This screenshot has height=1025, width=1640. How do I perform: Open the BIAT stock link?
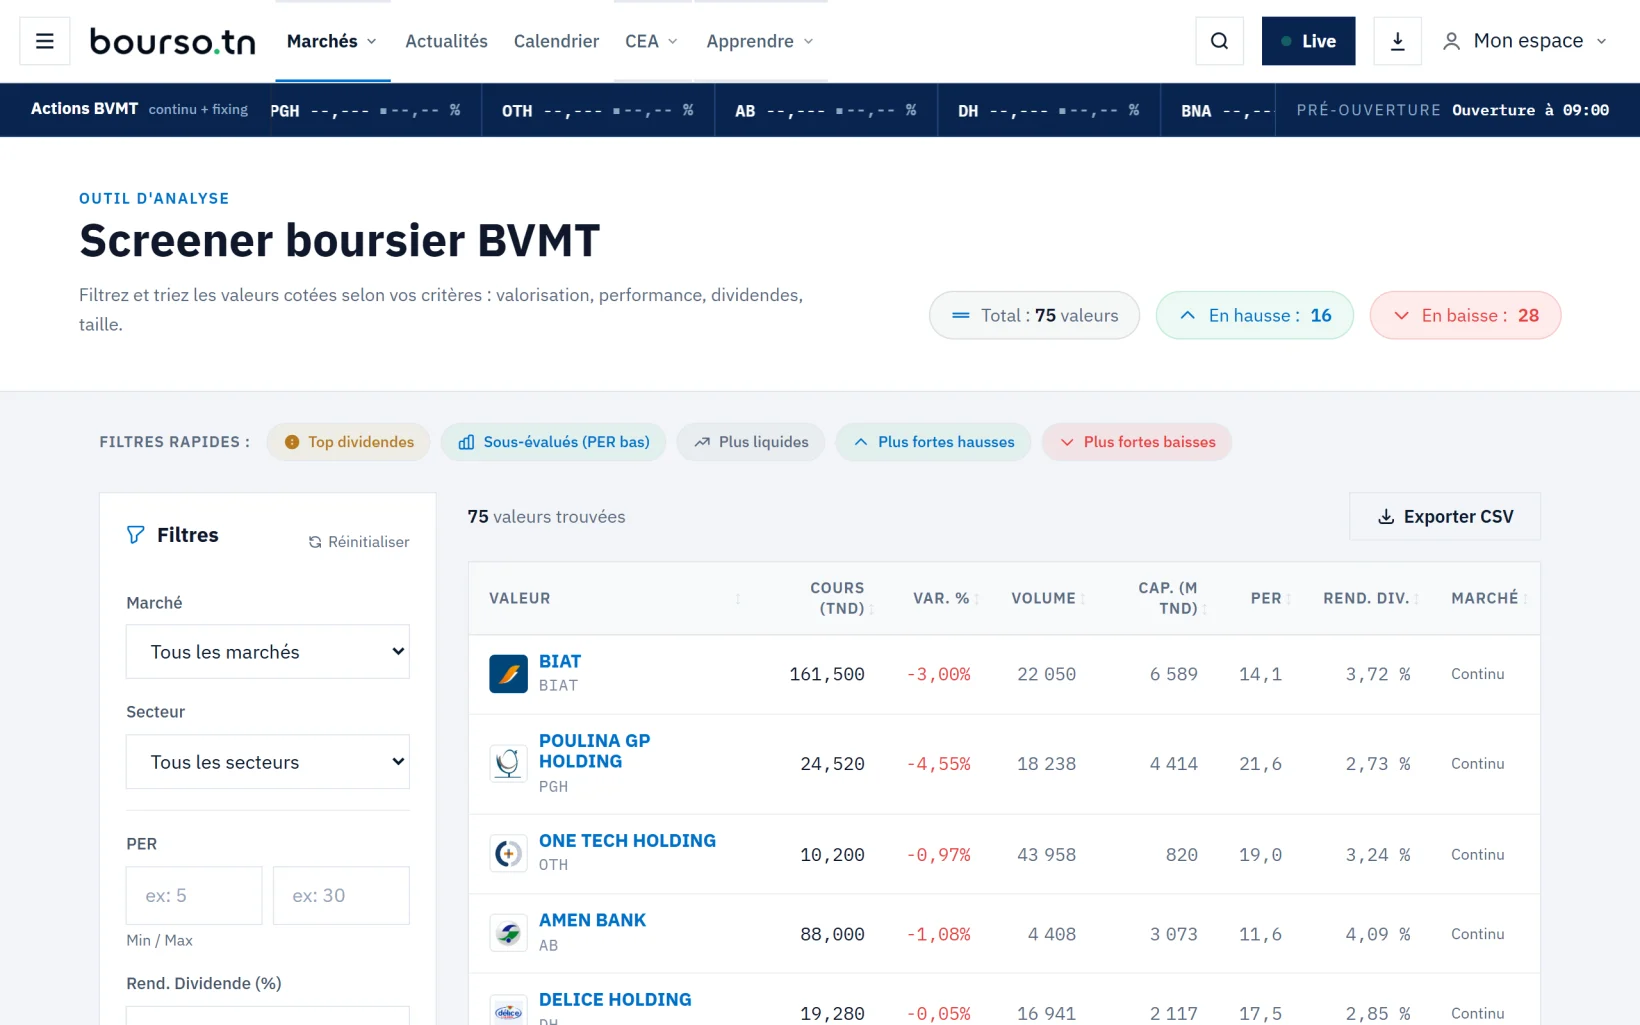coord(560,662)
